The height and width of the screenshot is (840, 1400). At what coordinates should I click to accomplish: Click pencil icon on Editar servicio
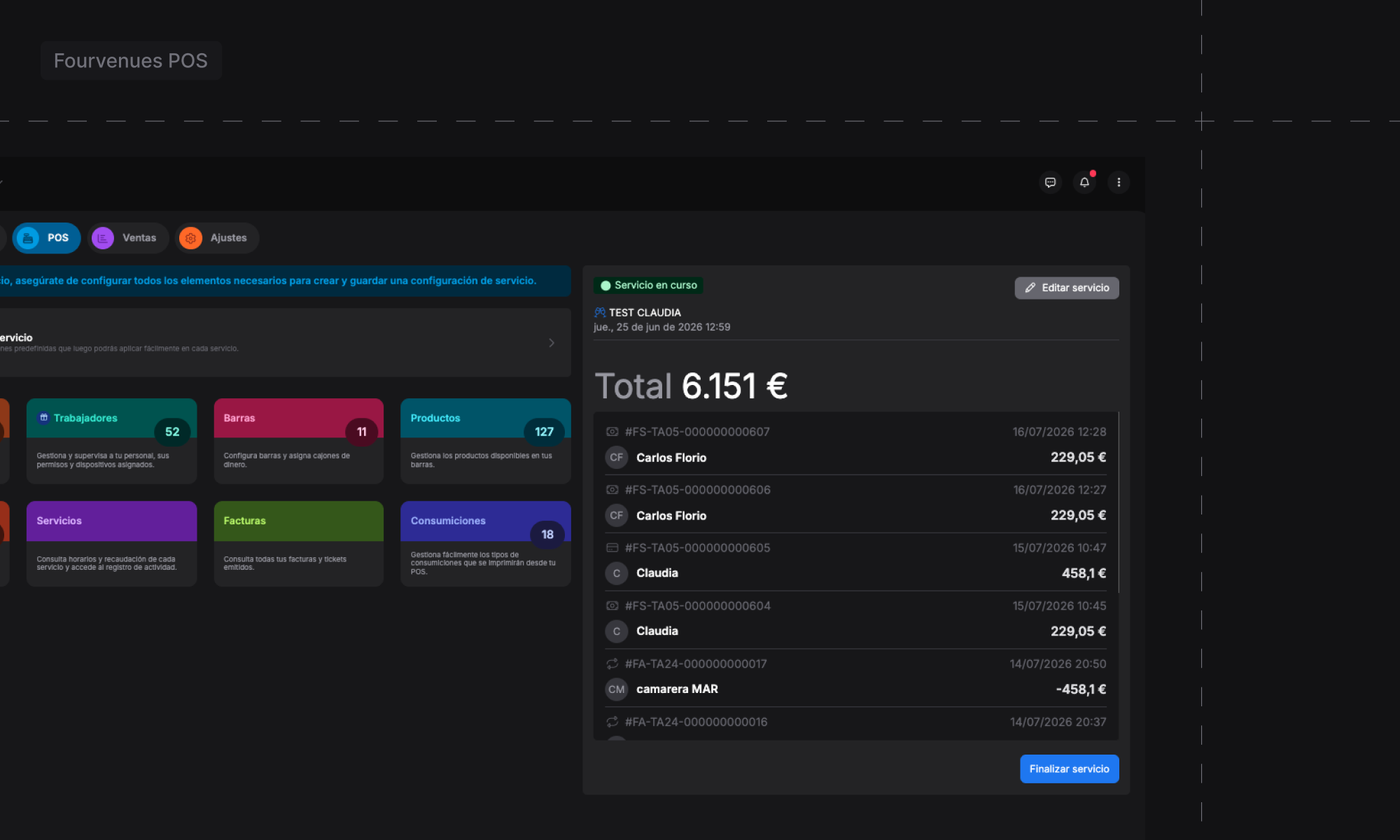click(1031, 288)
